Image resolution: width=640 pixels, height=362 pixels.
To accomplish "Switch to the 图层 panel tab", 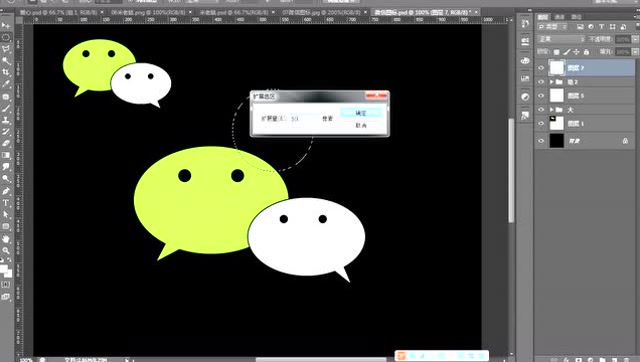I will [542, 17].
